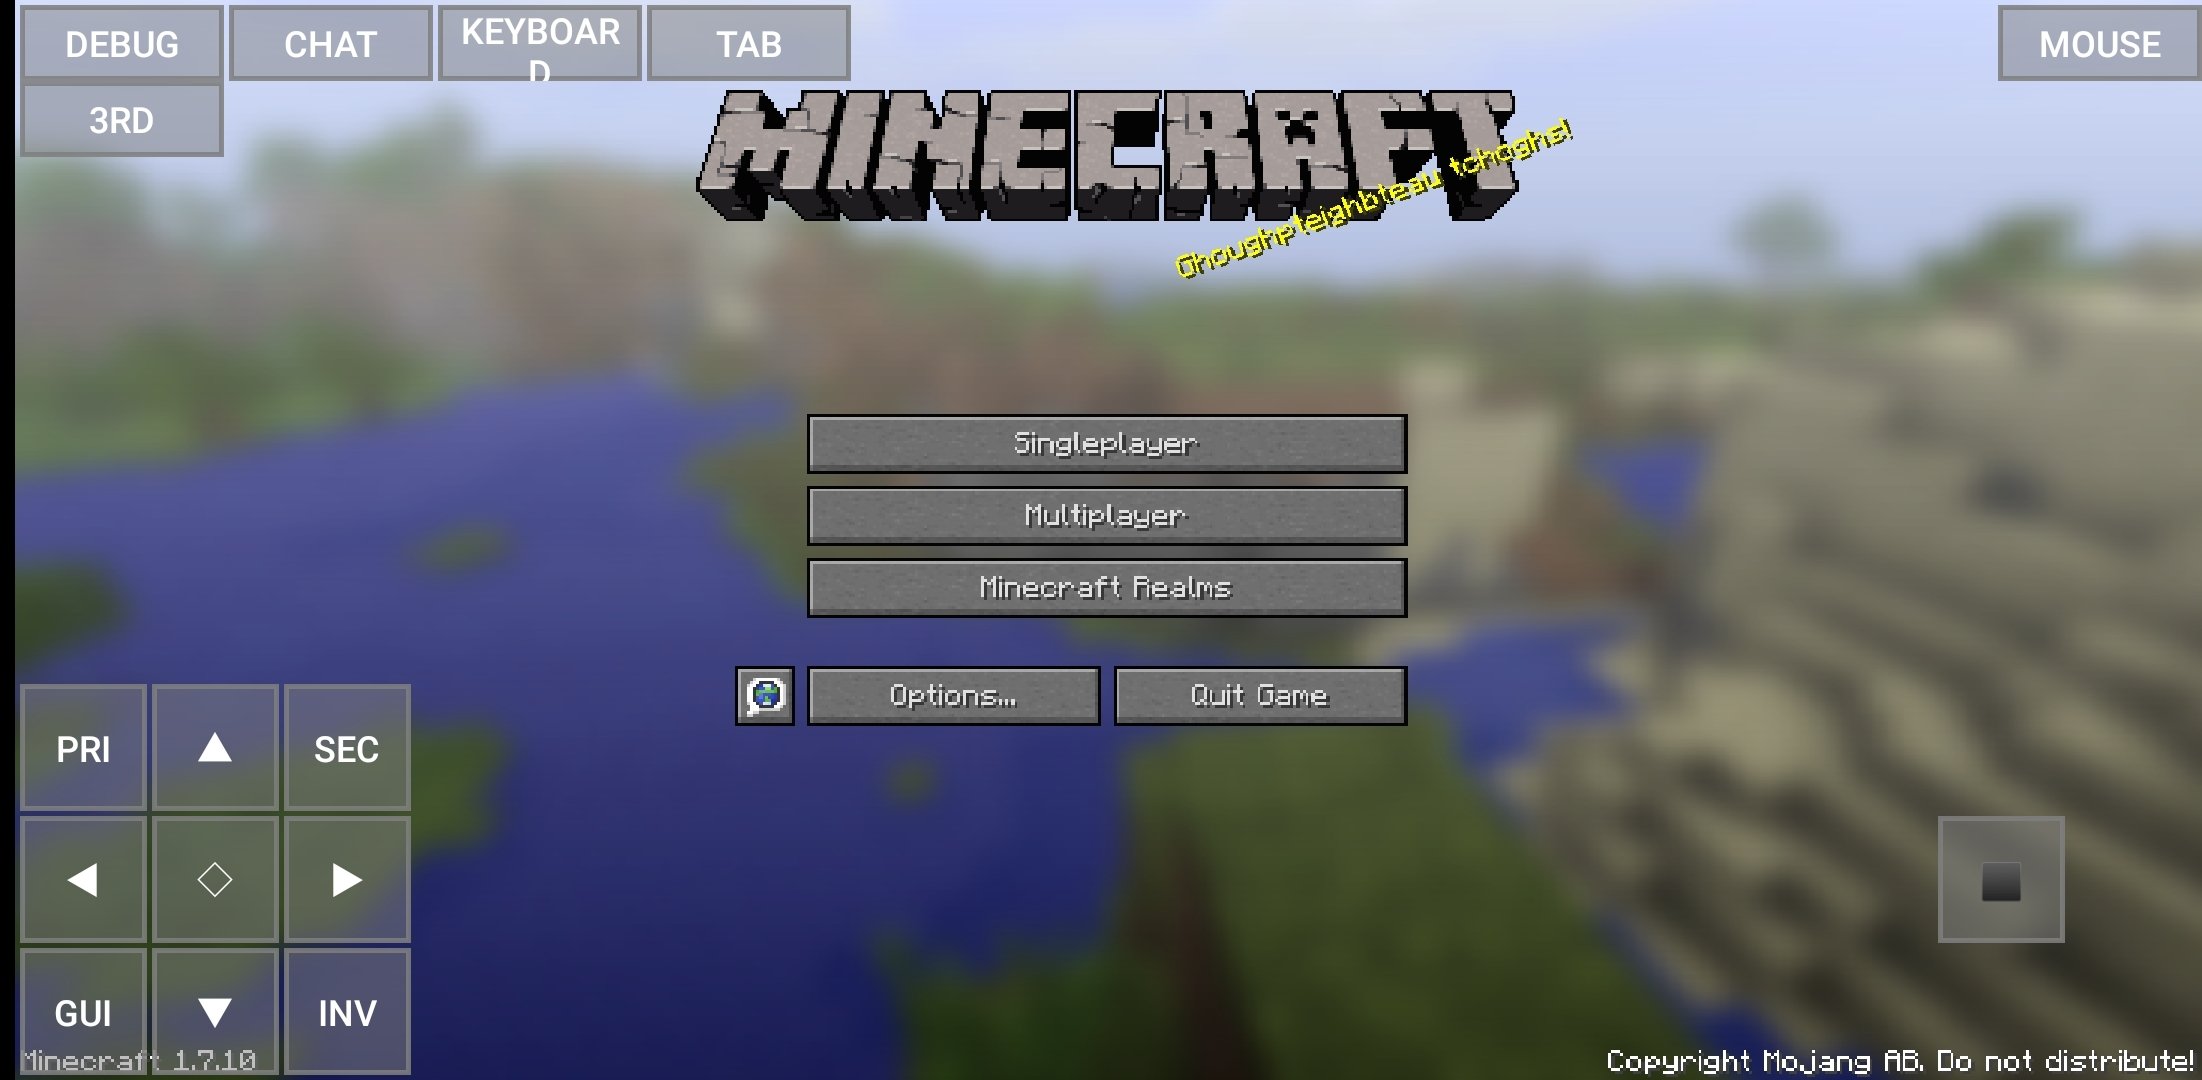Click the 3RD person view button
Viewport: 2202px width, 1080px height.
122,119
